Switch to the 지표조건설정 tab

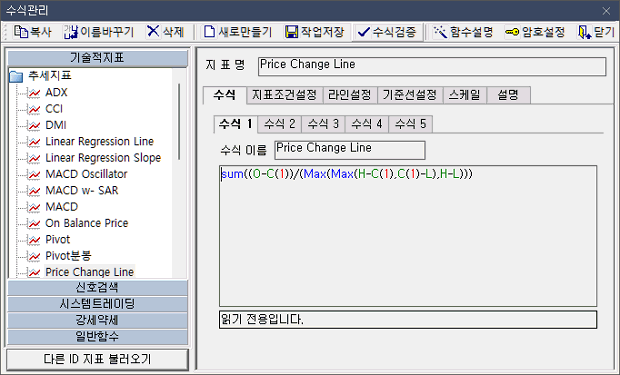pyautogui.click(x=284, y=95)
